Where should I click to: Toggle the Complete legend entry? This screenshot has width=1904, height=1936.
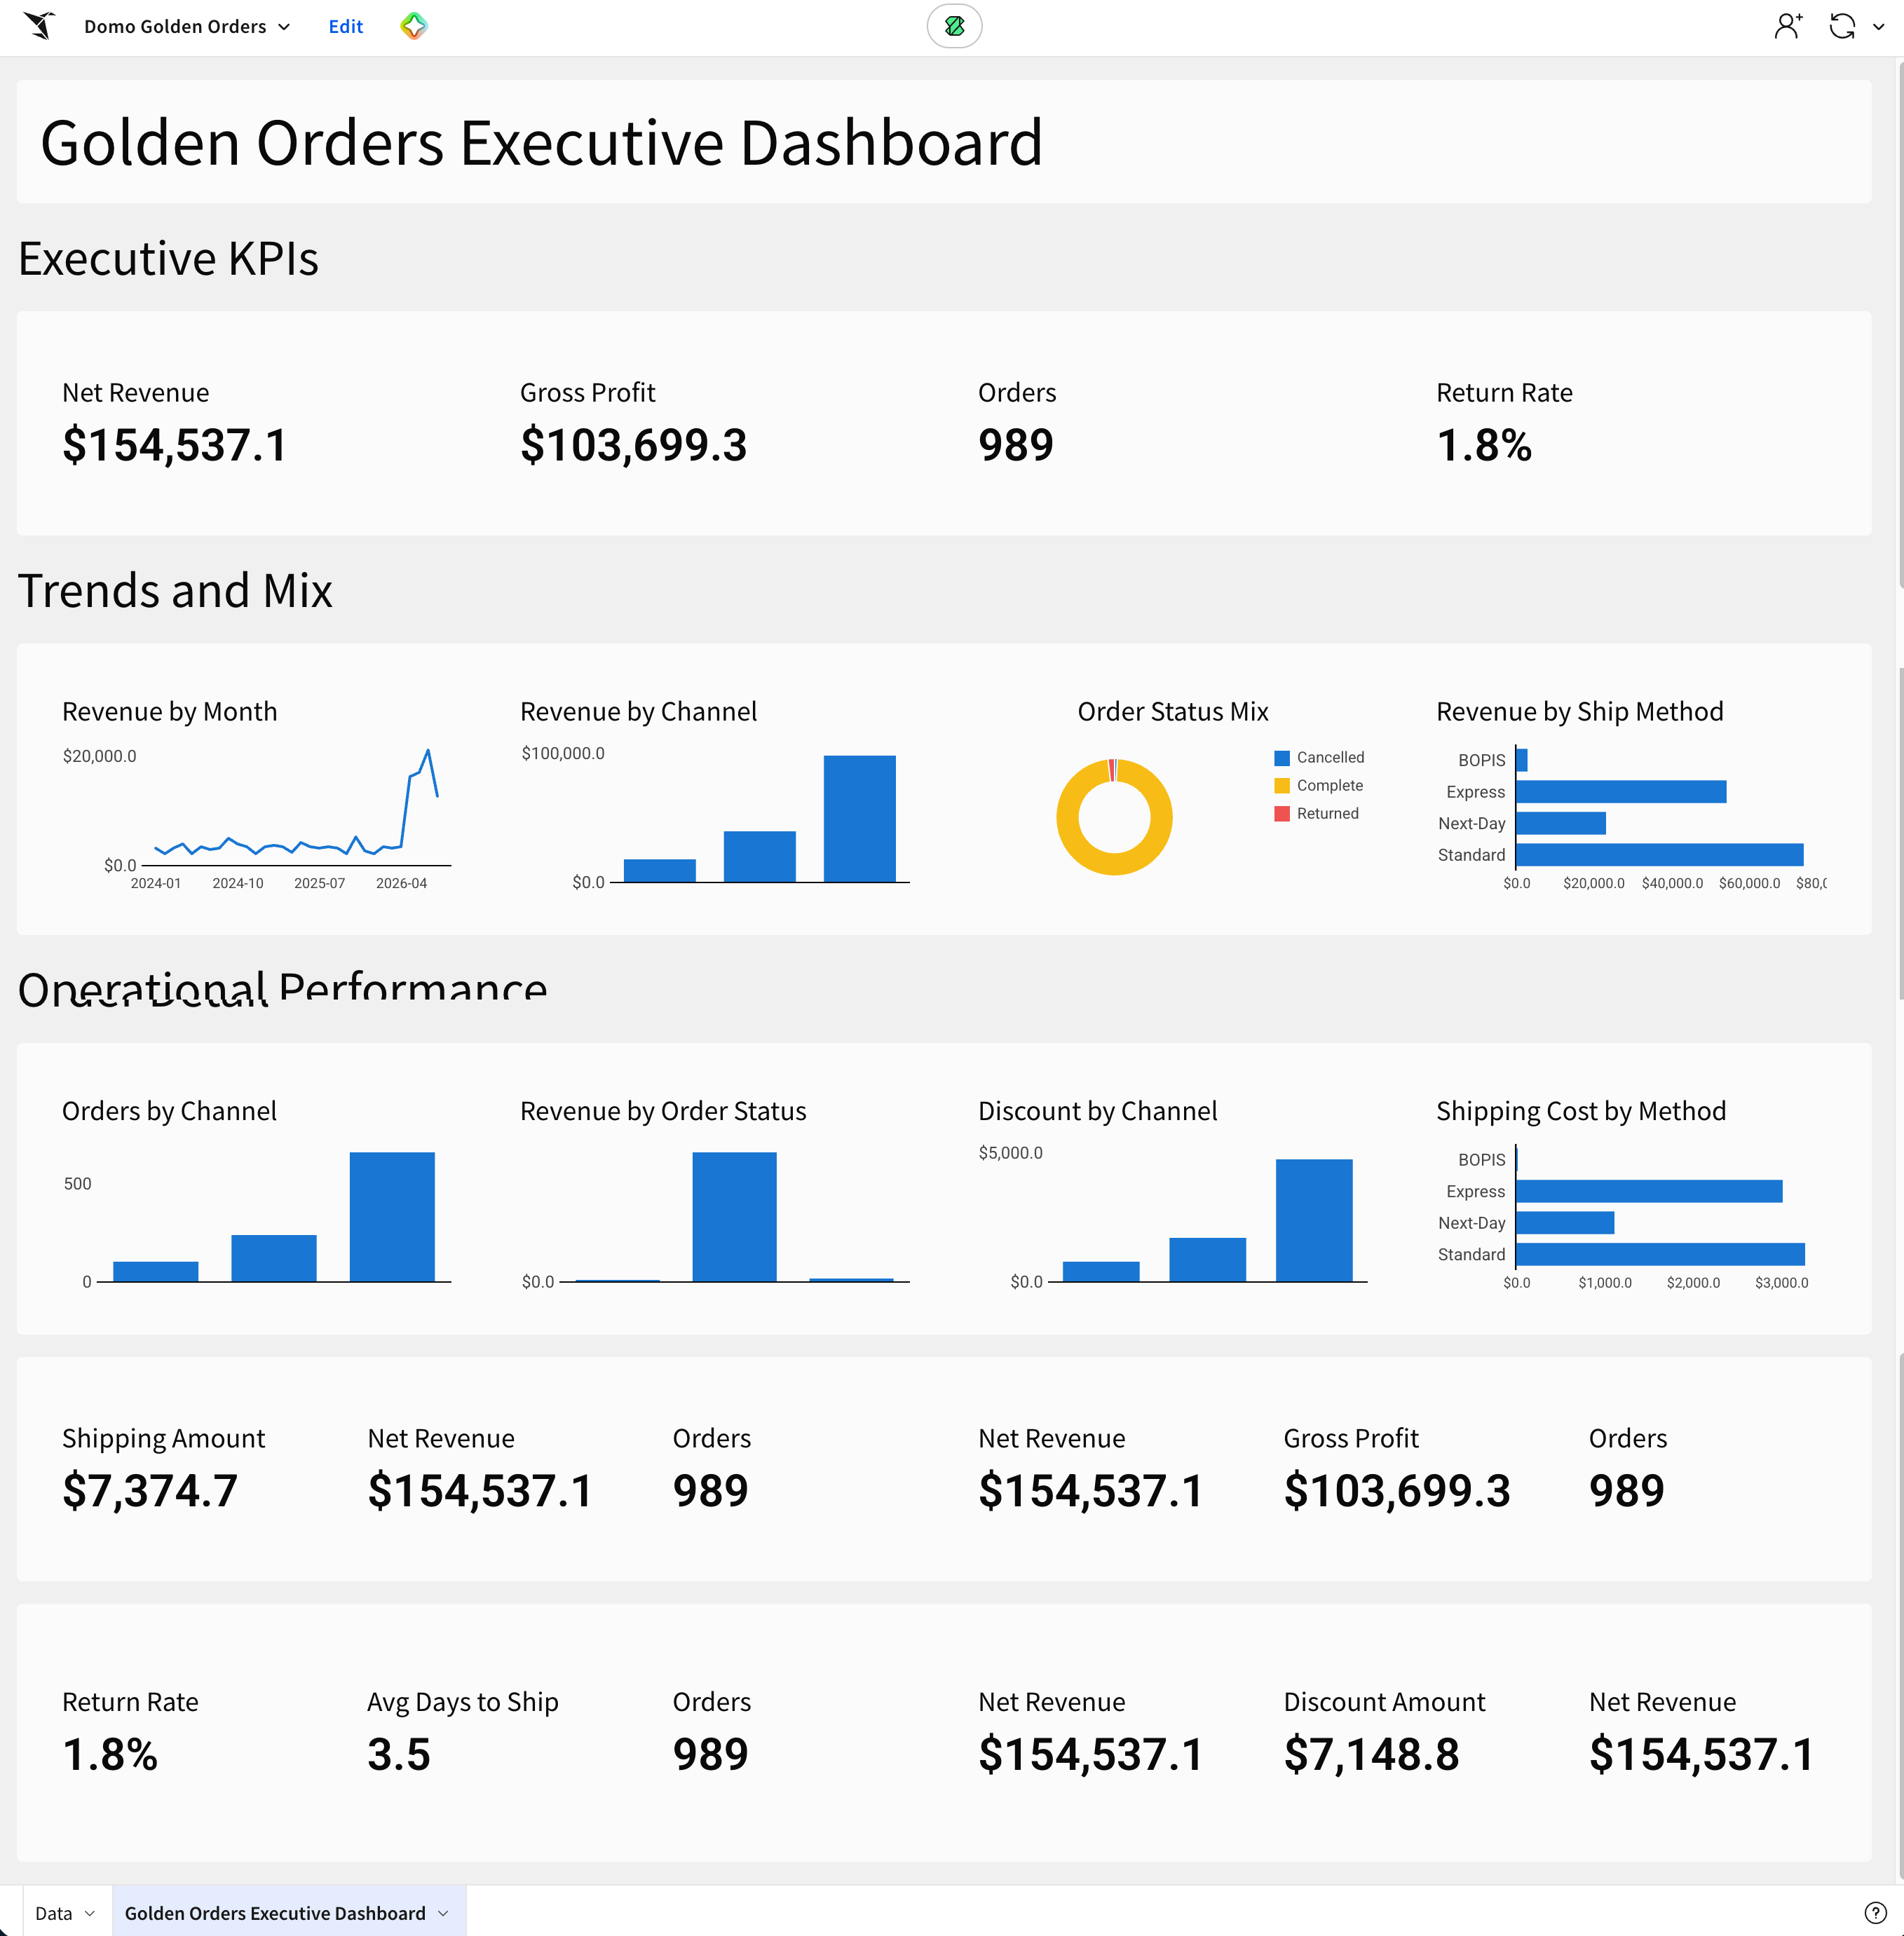tap(1318, 785)
